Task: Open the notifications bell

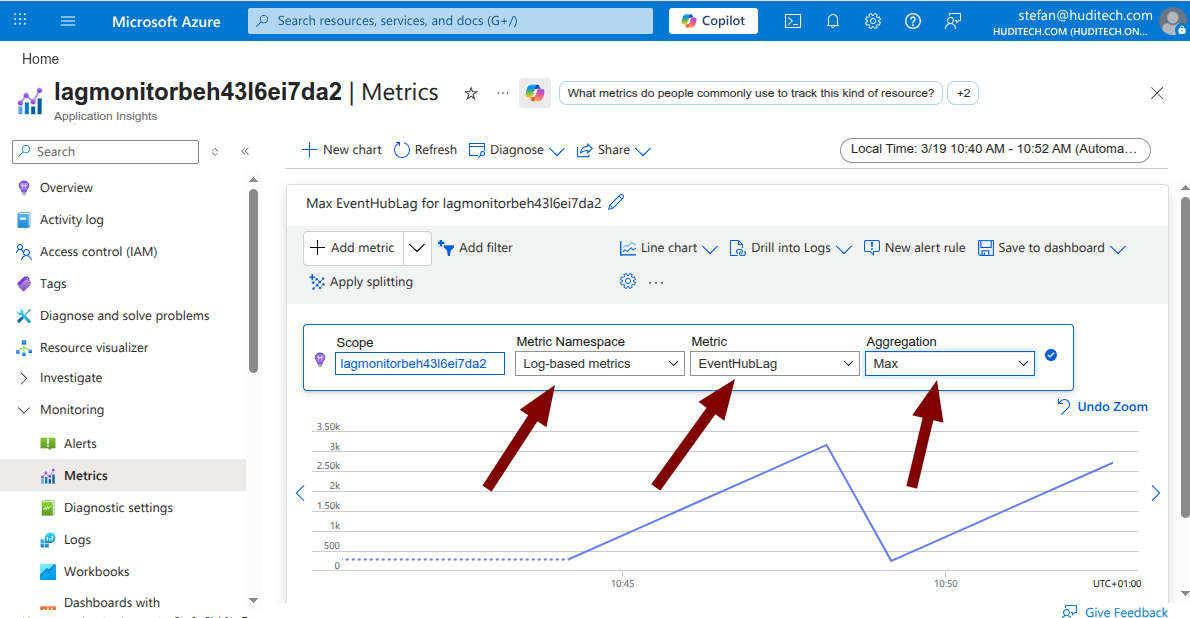Action: (x=833, y=20)
